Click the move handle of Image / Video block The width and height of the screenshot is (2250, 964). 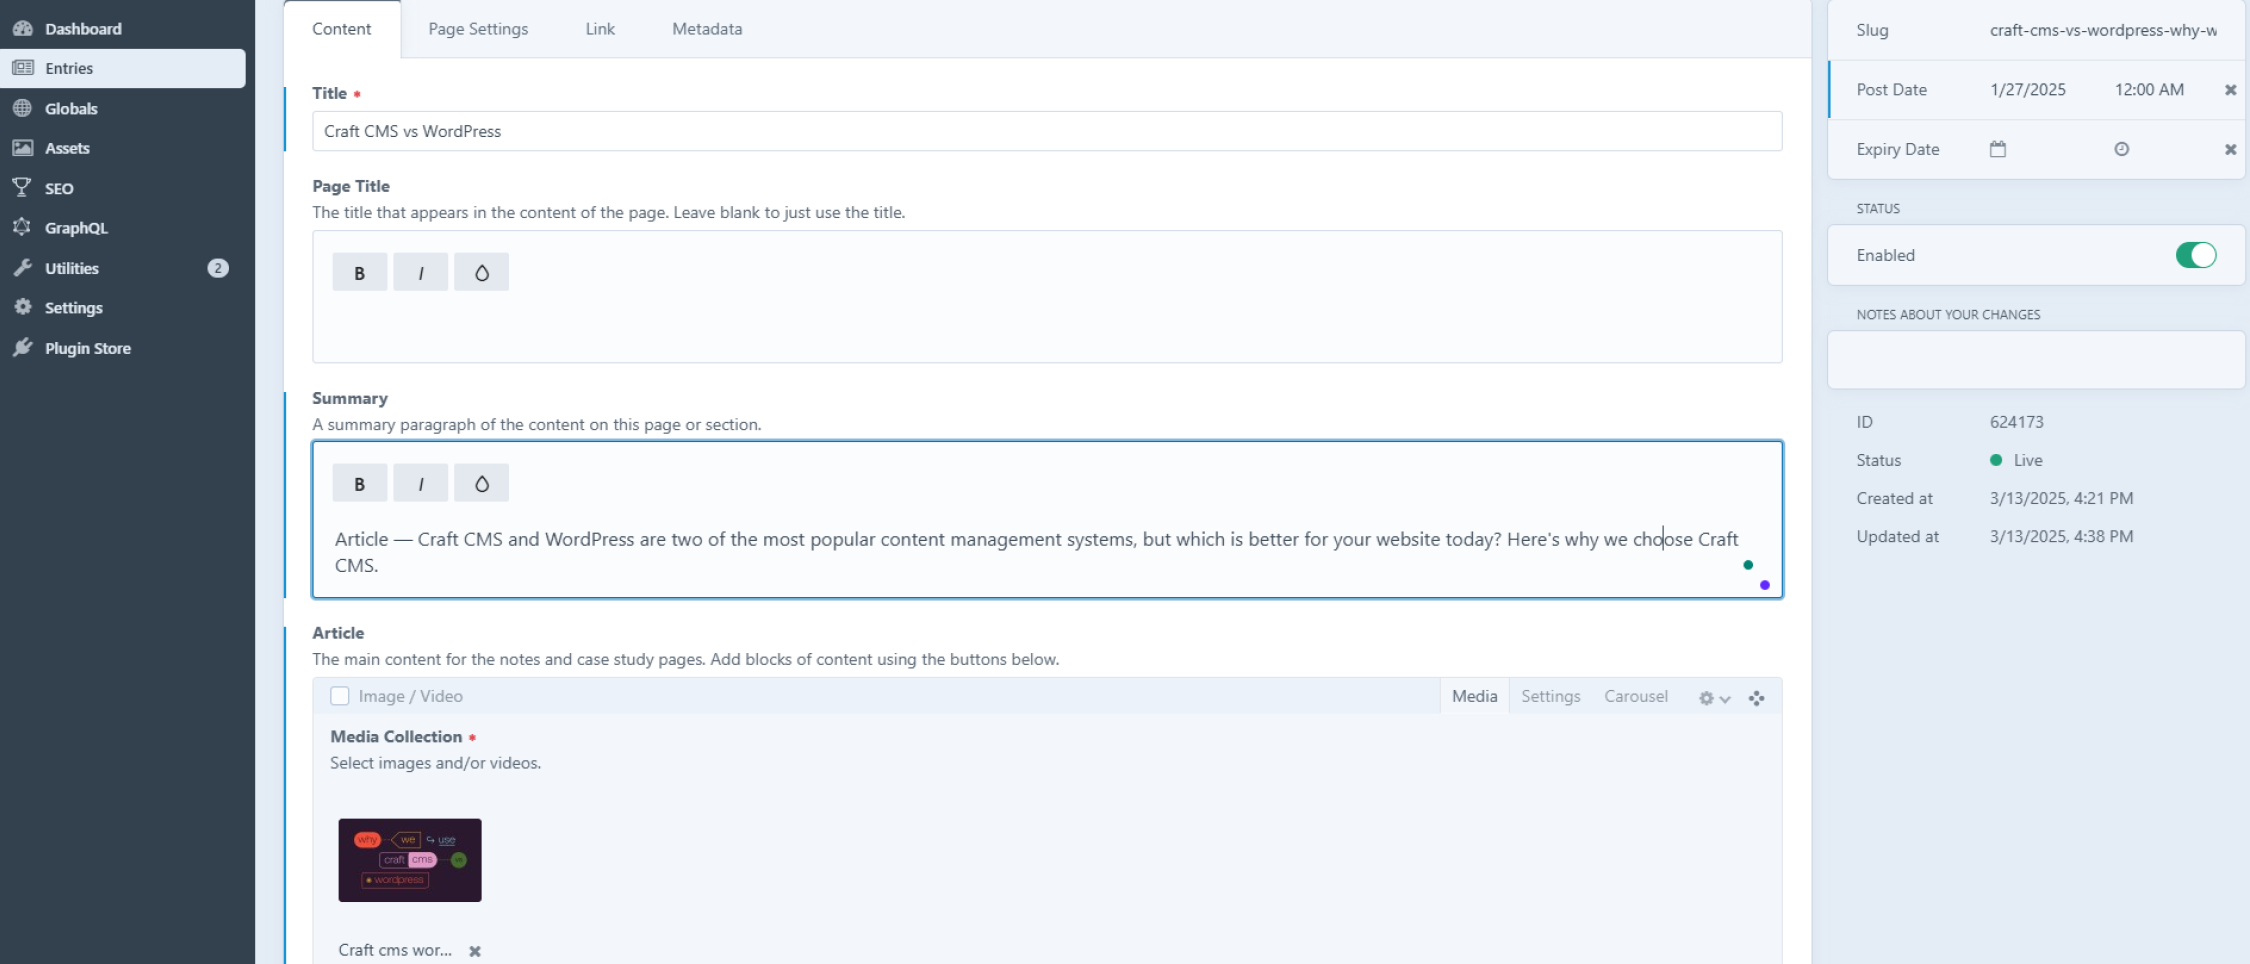click(x=1756, y=698)
